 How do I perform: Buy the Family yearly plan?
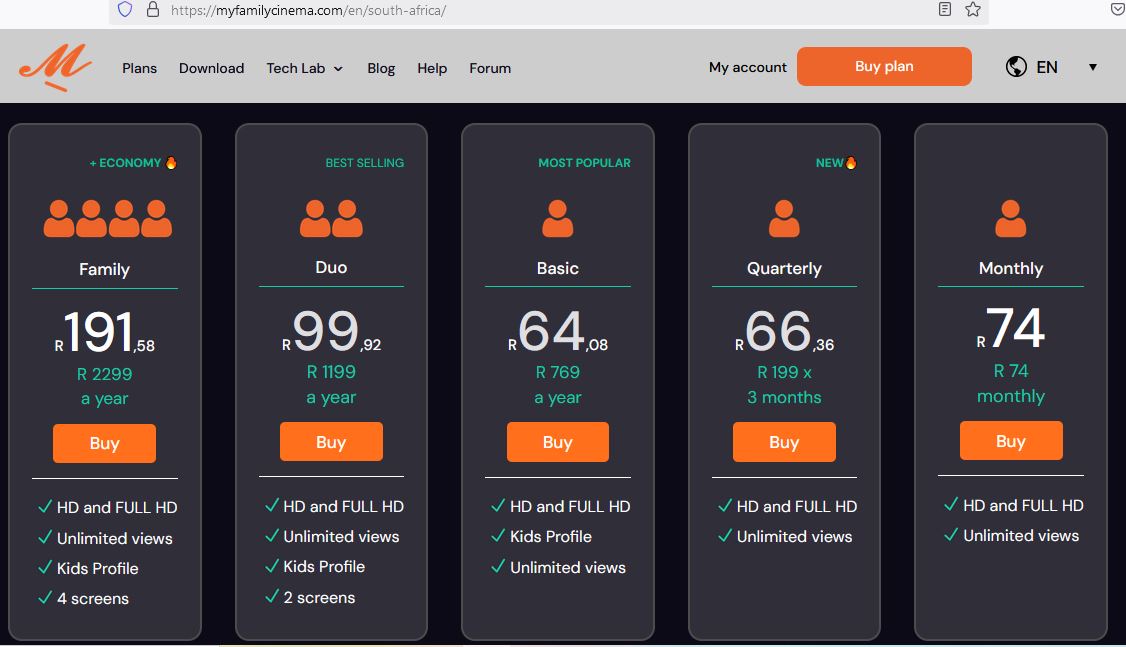104,443
